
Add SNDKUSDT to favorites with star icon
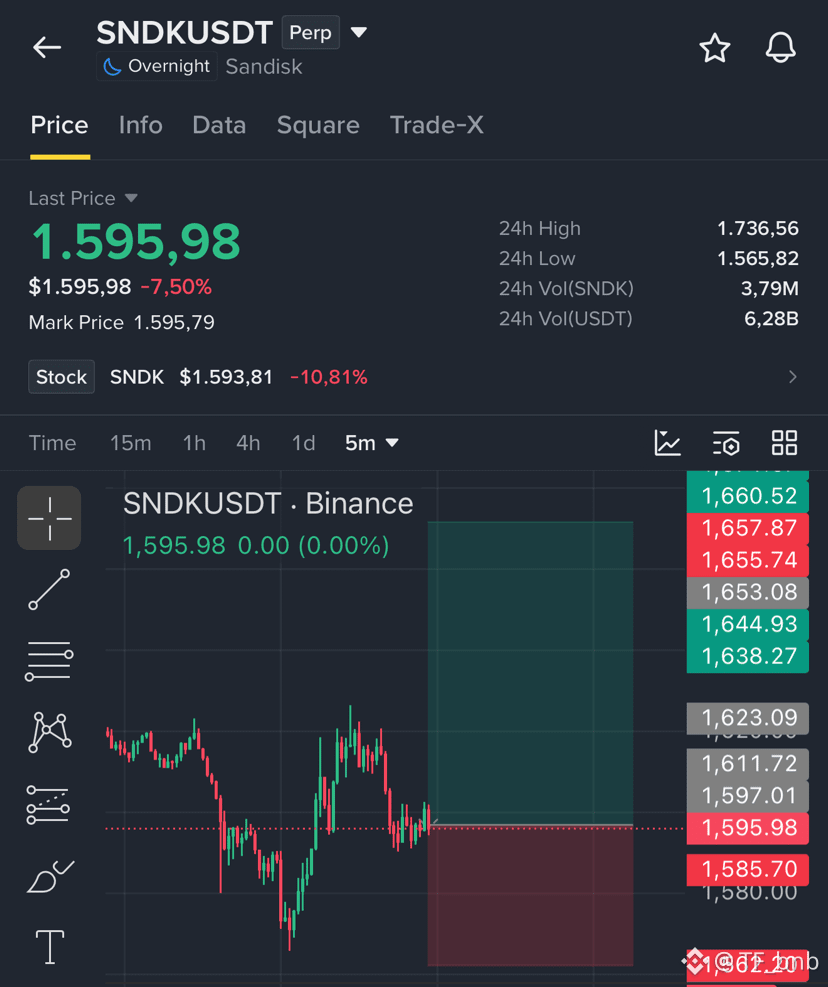coord(715,48)
